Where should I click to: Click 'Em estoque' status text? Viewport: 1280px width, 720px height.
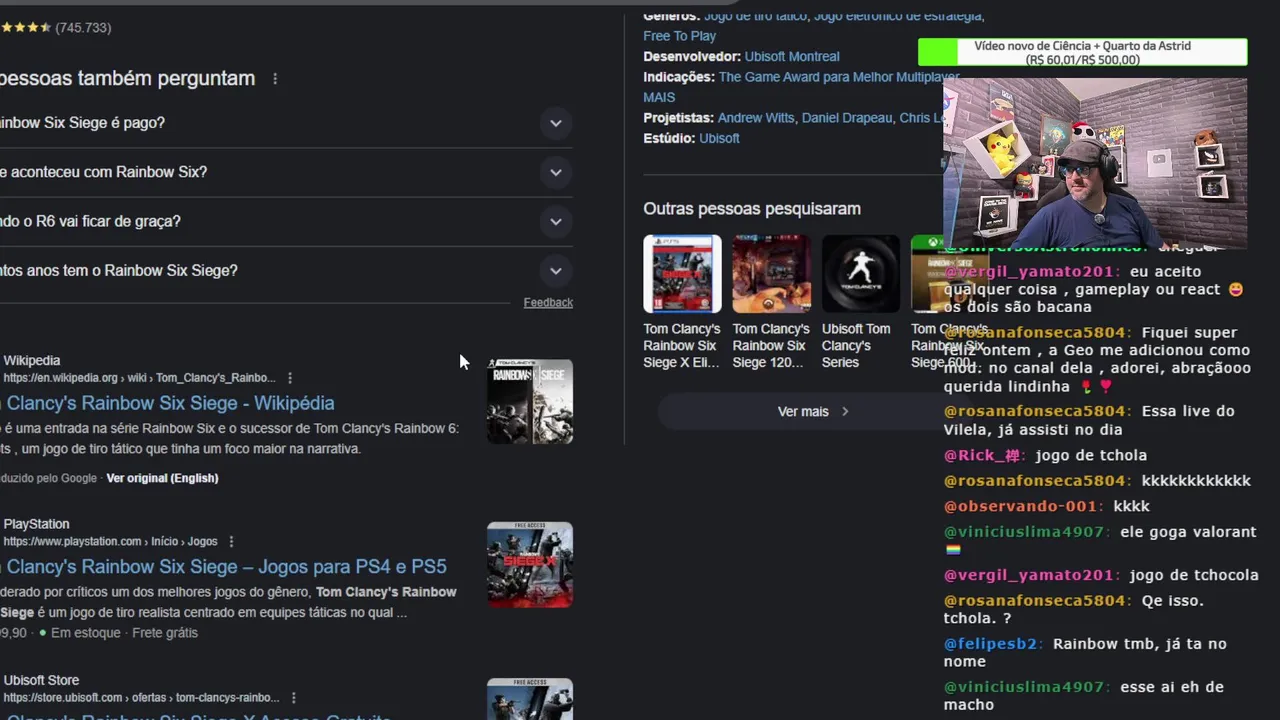pos(85,633)
